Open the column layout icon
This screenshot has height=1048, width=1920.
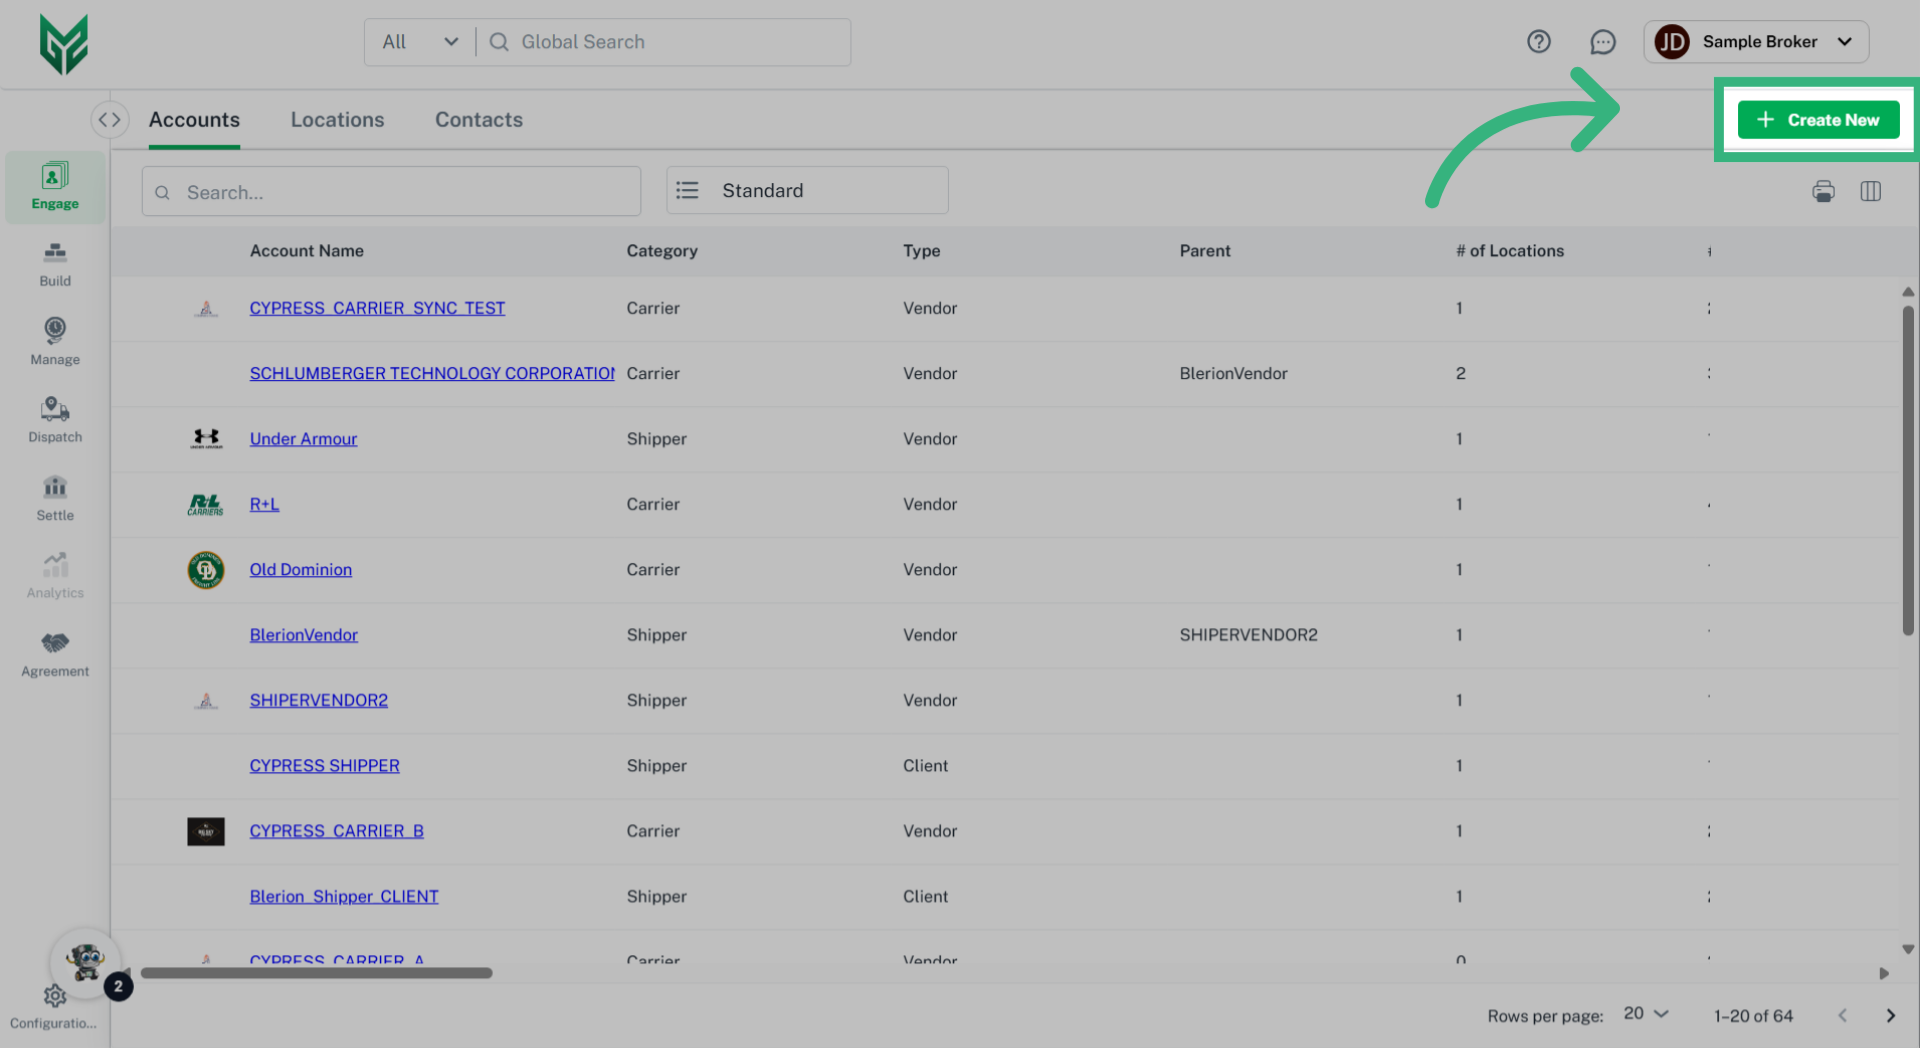(1870, 191)
